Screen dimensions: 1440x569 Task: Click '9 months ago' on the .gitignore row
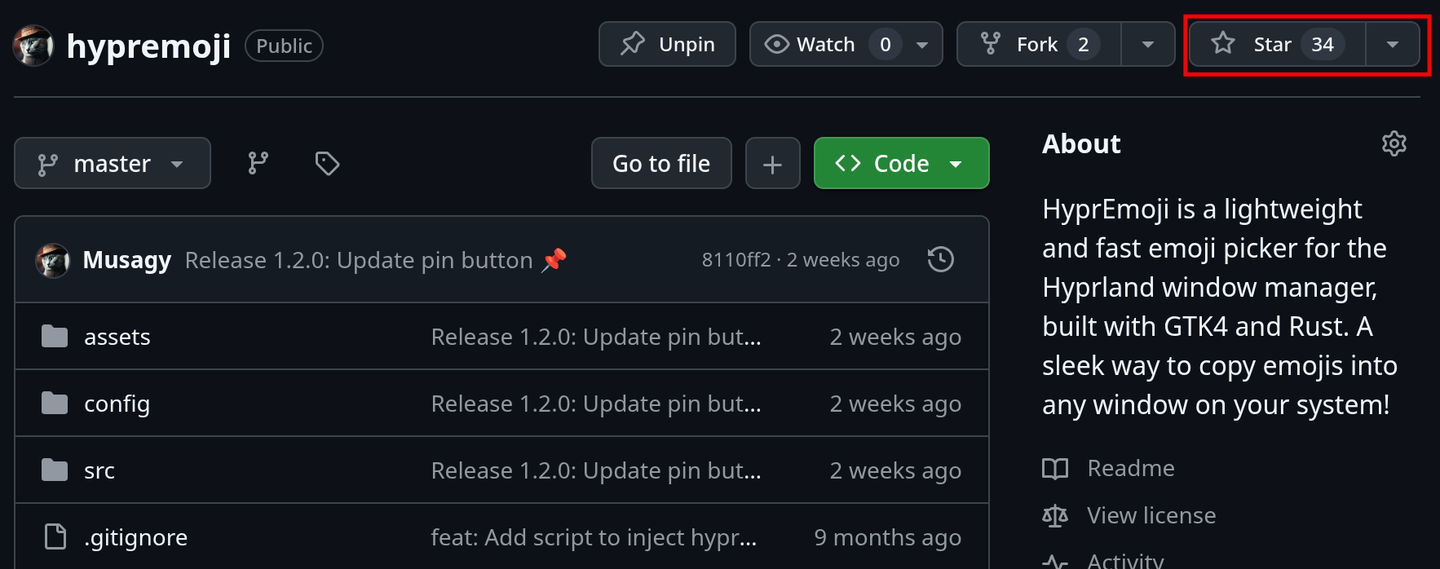(888, 537)
